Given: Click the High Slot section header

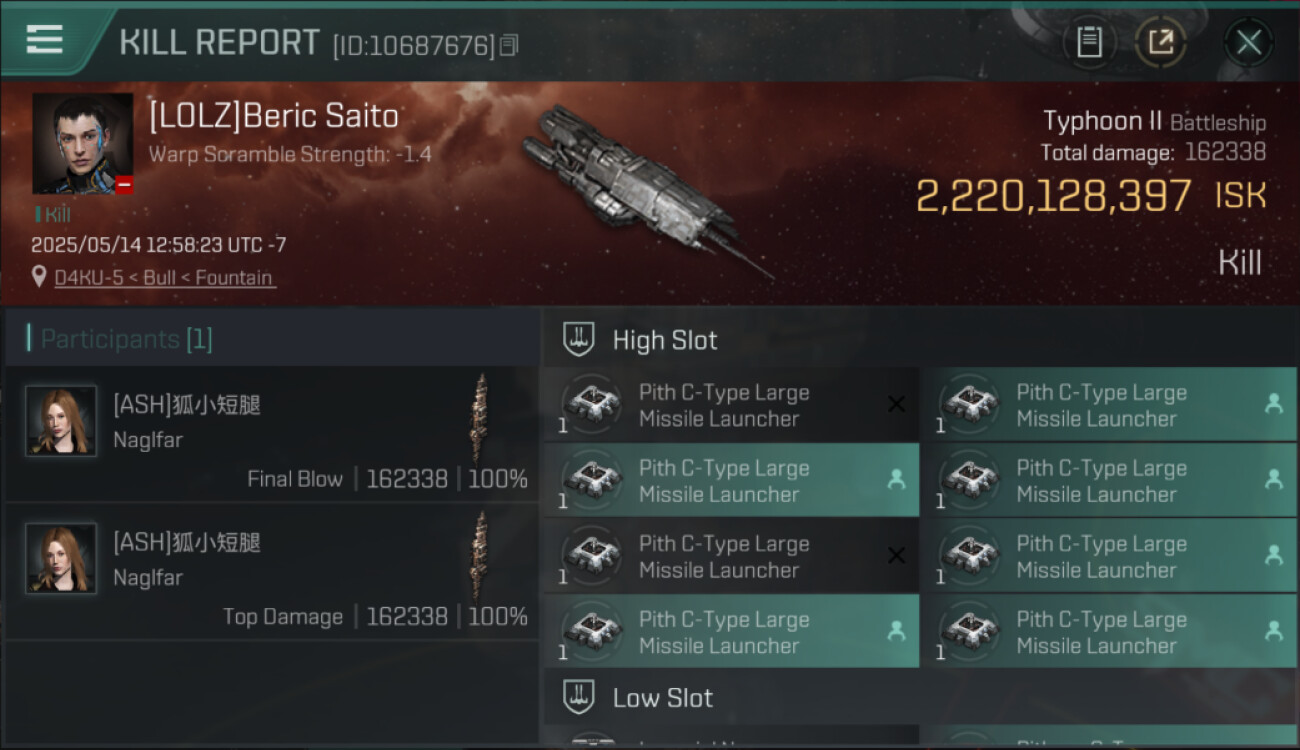Looking at the screenshot, I should (x=664, y=340).
